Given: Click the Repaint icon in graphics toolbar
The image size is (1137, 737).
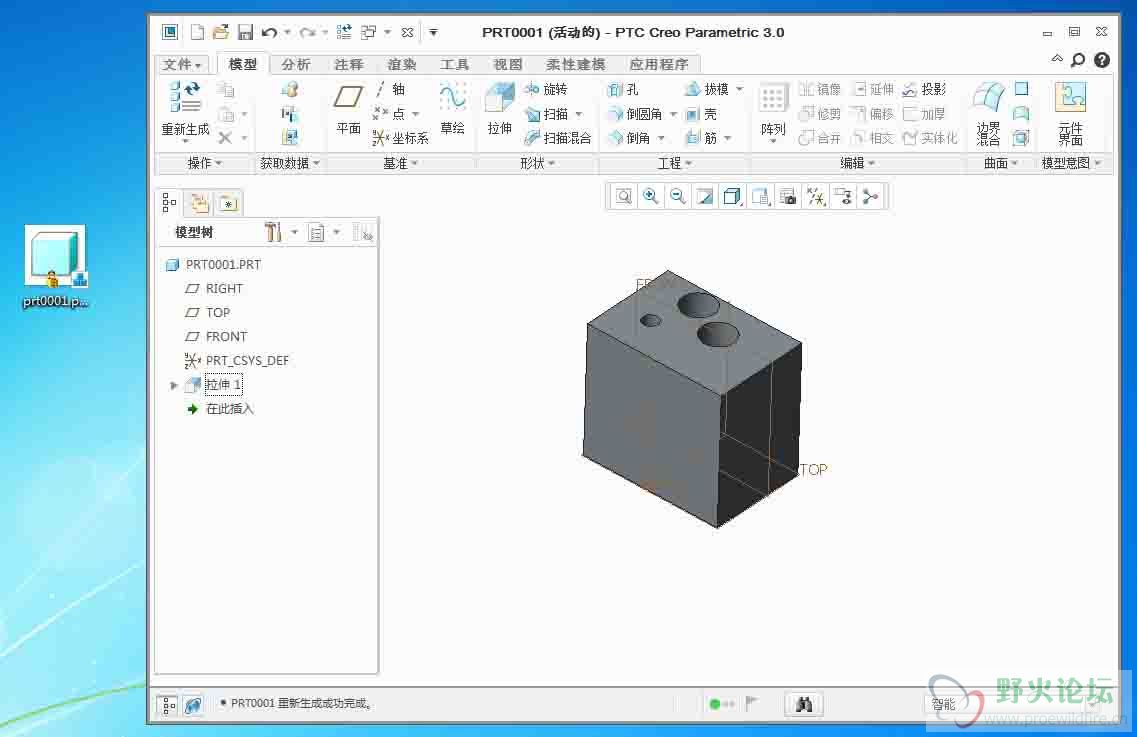Looking at the screenshot, I should click(704, 197).
